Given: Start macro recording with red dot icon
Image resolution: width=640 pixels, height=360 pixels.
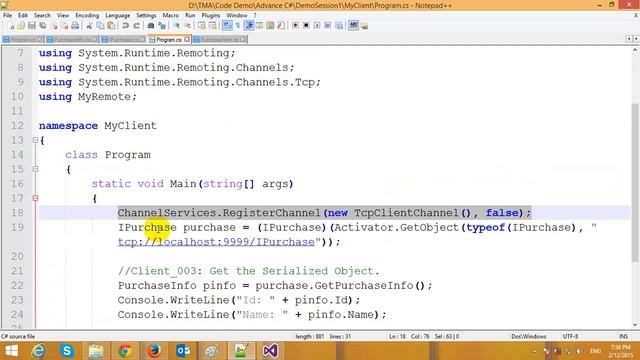Looking at the screenshot, I should coord(296,26).
